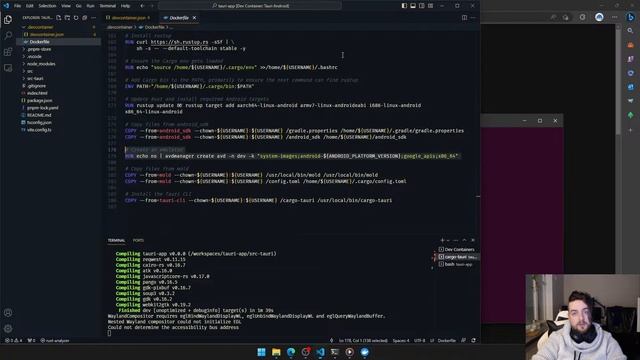Click Spaces: 4 indentation status item
Image resolution: width=640 pixels, height=360 pixels.
(400, 340)
